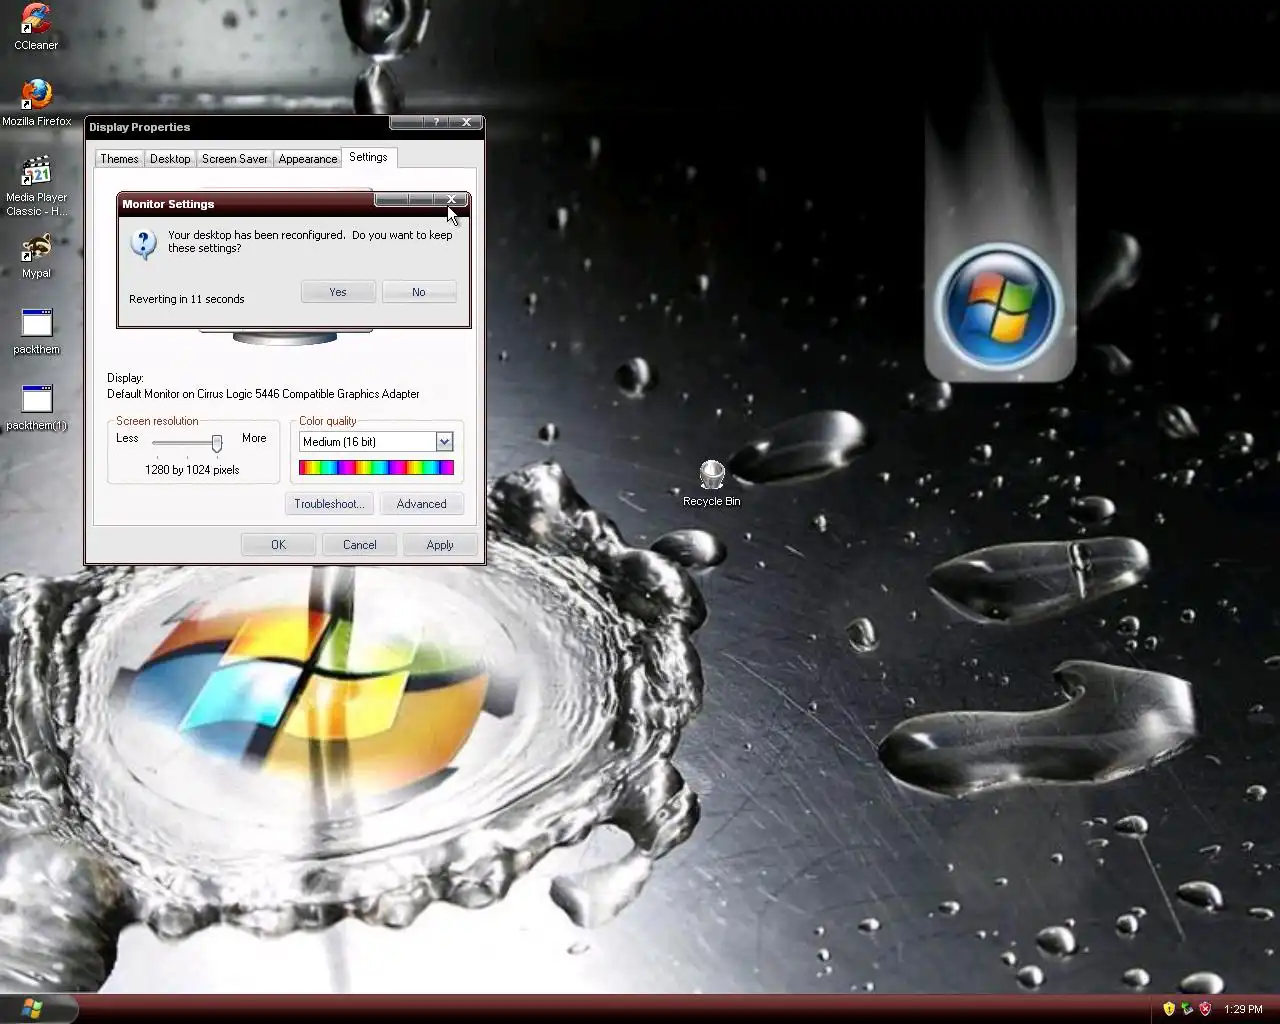
Task: Select the Recycle Bin icon
Action: [711, 483]
